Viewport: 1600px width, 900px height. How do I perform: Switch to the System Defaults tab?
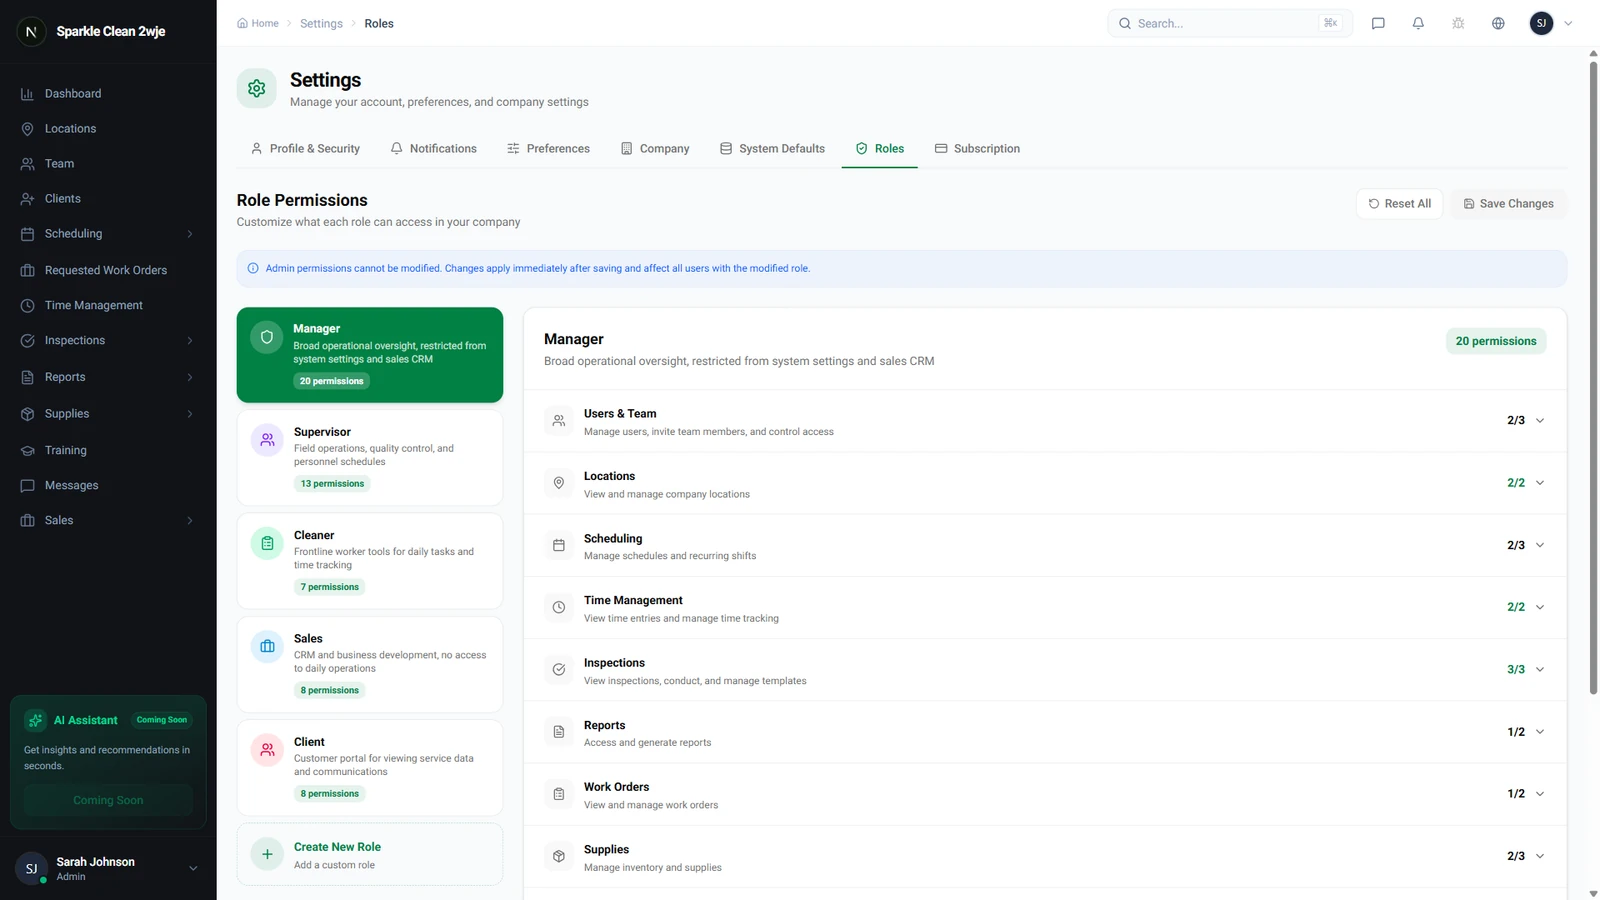coord(772,149)
